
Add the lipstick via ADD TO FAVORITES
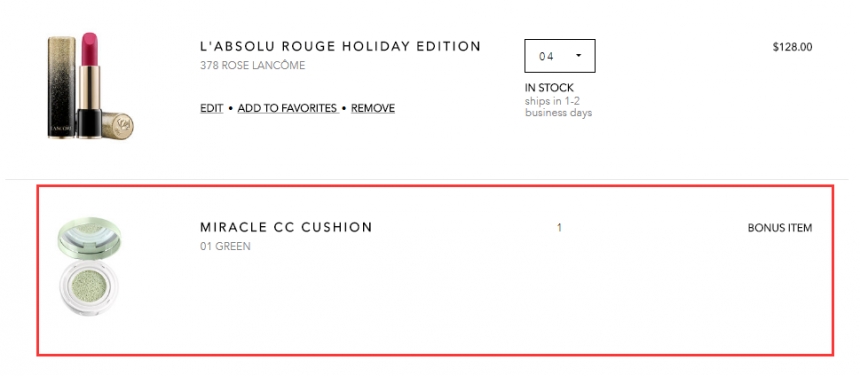click(x=287, y=109)
